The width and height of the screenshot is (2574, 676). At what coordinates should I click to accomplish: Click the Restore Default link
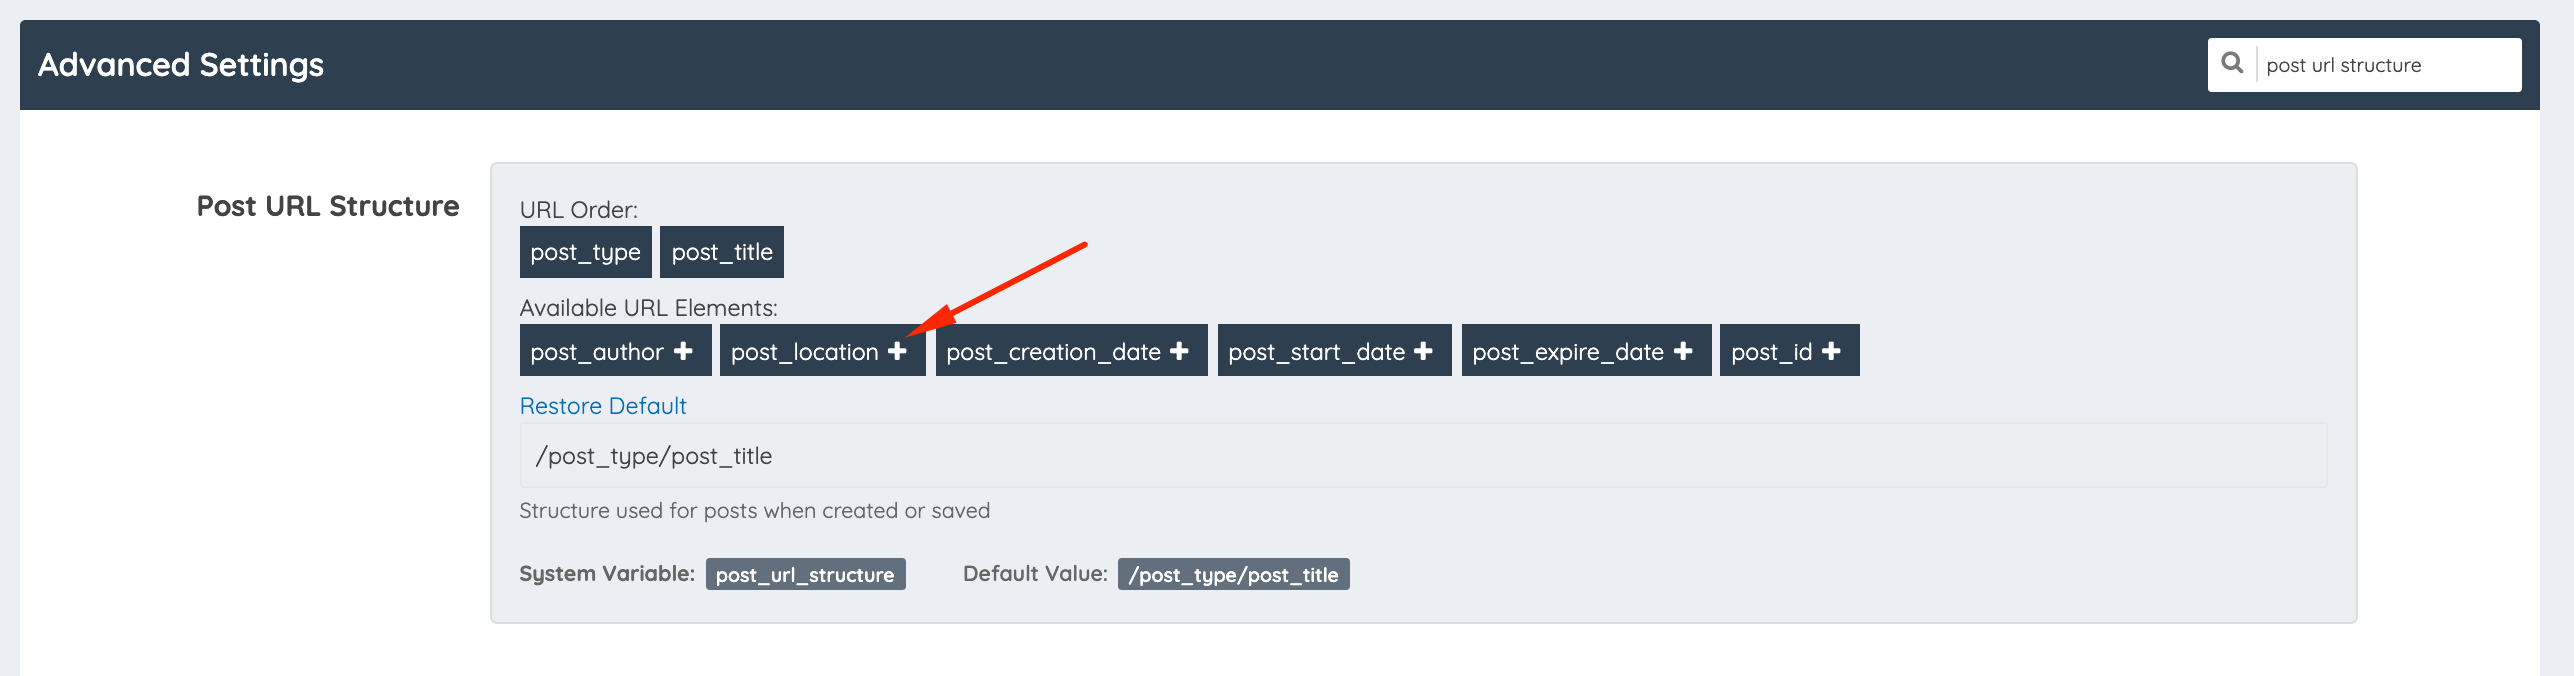tap(602, 406)
